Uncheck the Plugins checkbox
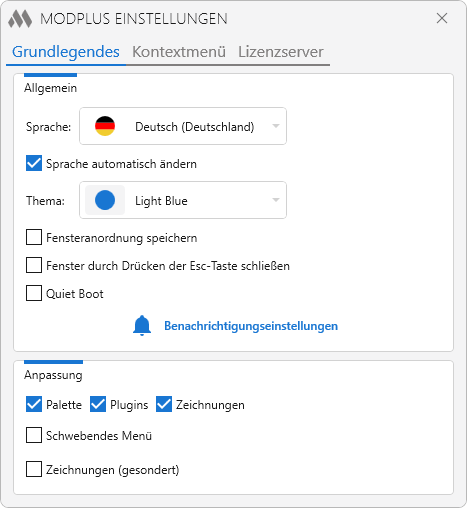 click(98, 404)
